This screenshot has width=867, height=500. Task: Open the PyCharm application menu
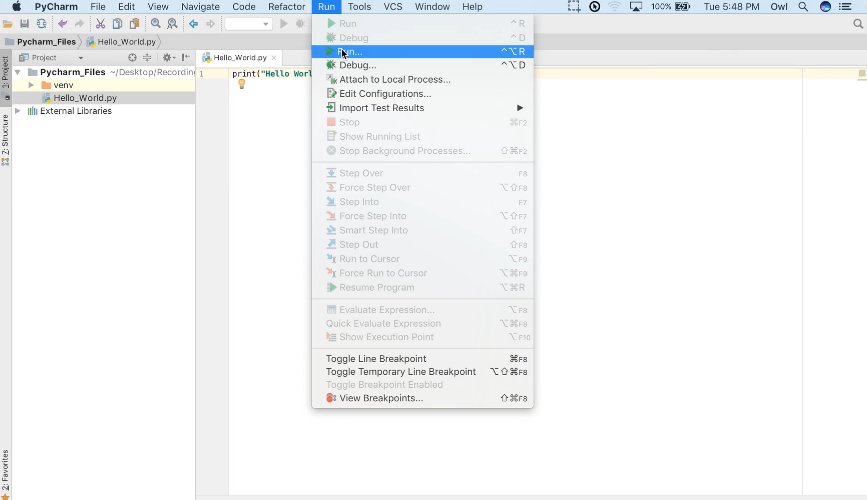click(56, 7)
